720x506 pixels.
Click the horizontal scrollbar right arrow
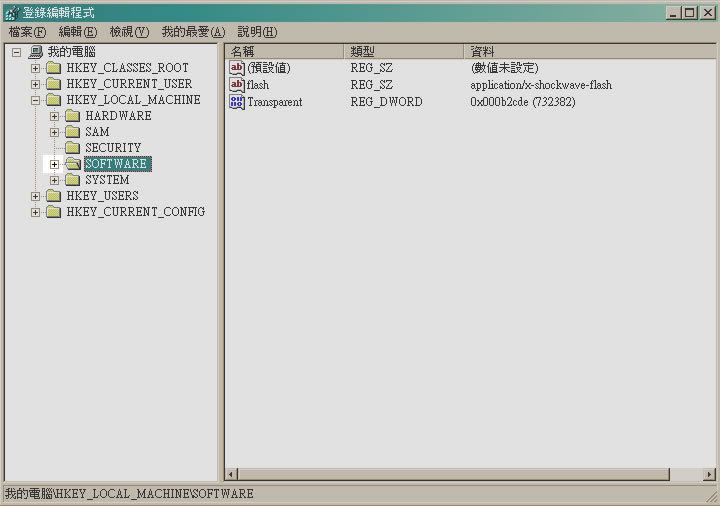pos(709,474)
